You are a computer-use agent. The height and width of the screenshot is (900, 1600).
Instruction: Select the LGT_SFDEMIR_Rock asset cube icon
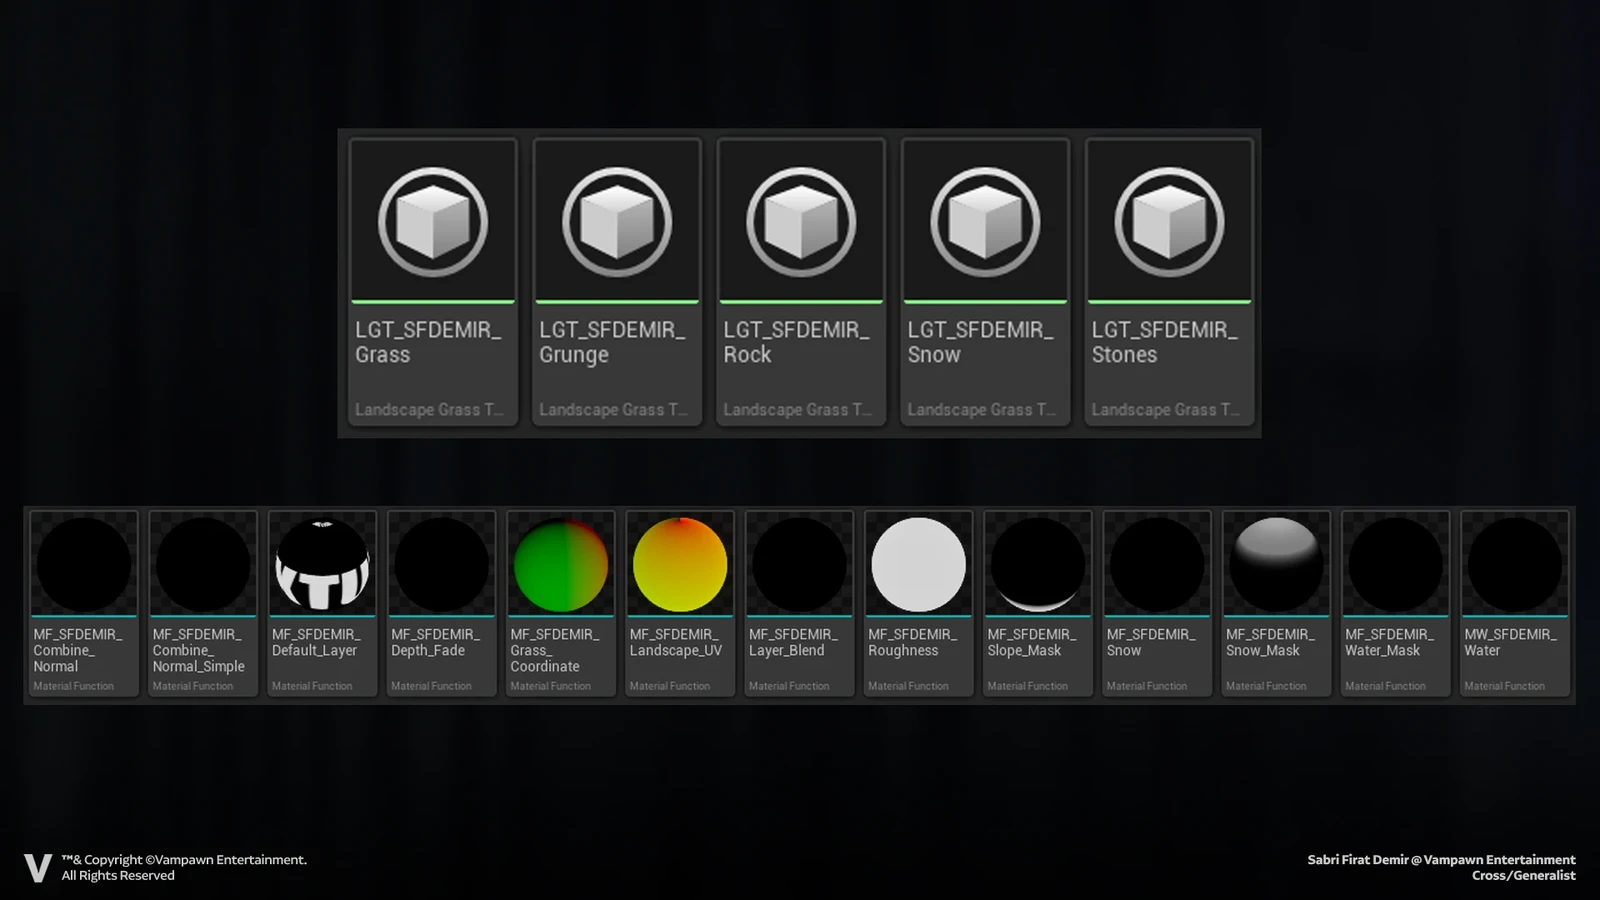[x=801, y=222]
